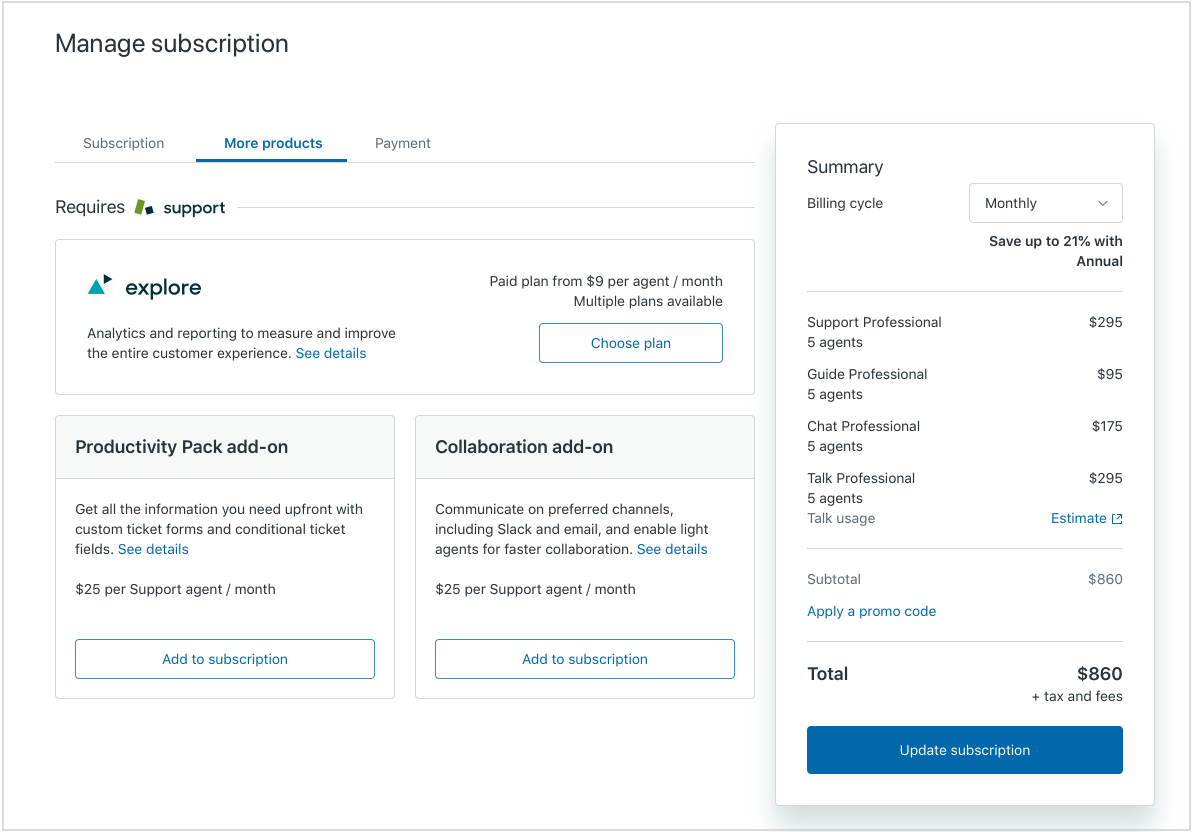The width and height of the screenshot is (1192, 832).
Task: See details for Explore analytics
Action: 331,353
